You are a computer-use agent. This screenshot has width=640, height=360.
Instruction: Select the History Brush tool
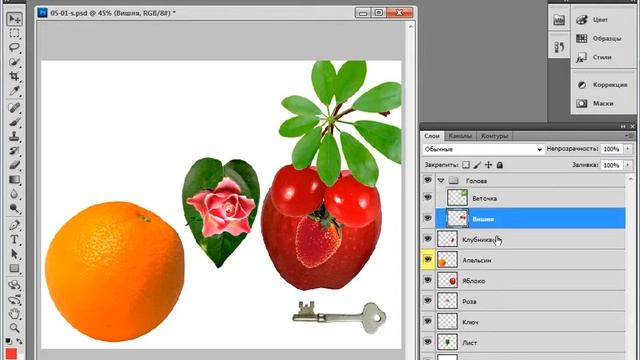[x=14, y=151]
